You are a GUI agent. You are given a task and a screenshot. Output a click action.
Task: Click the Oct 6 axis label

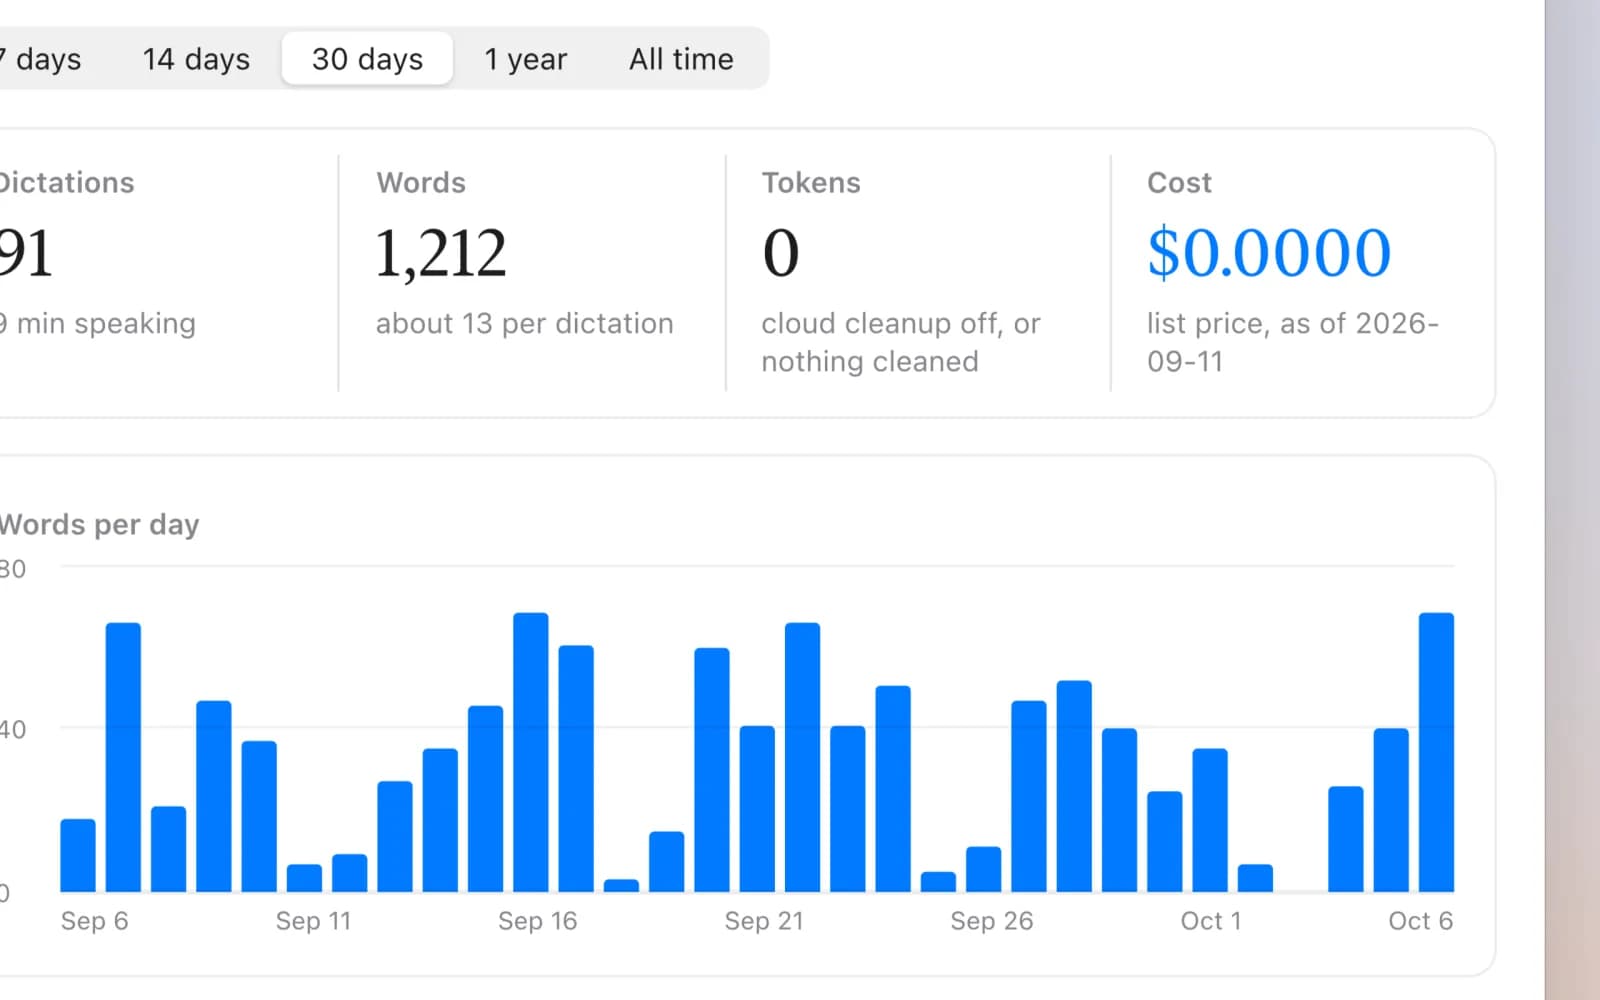click(1420, 921)
